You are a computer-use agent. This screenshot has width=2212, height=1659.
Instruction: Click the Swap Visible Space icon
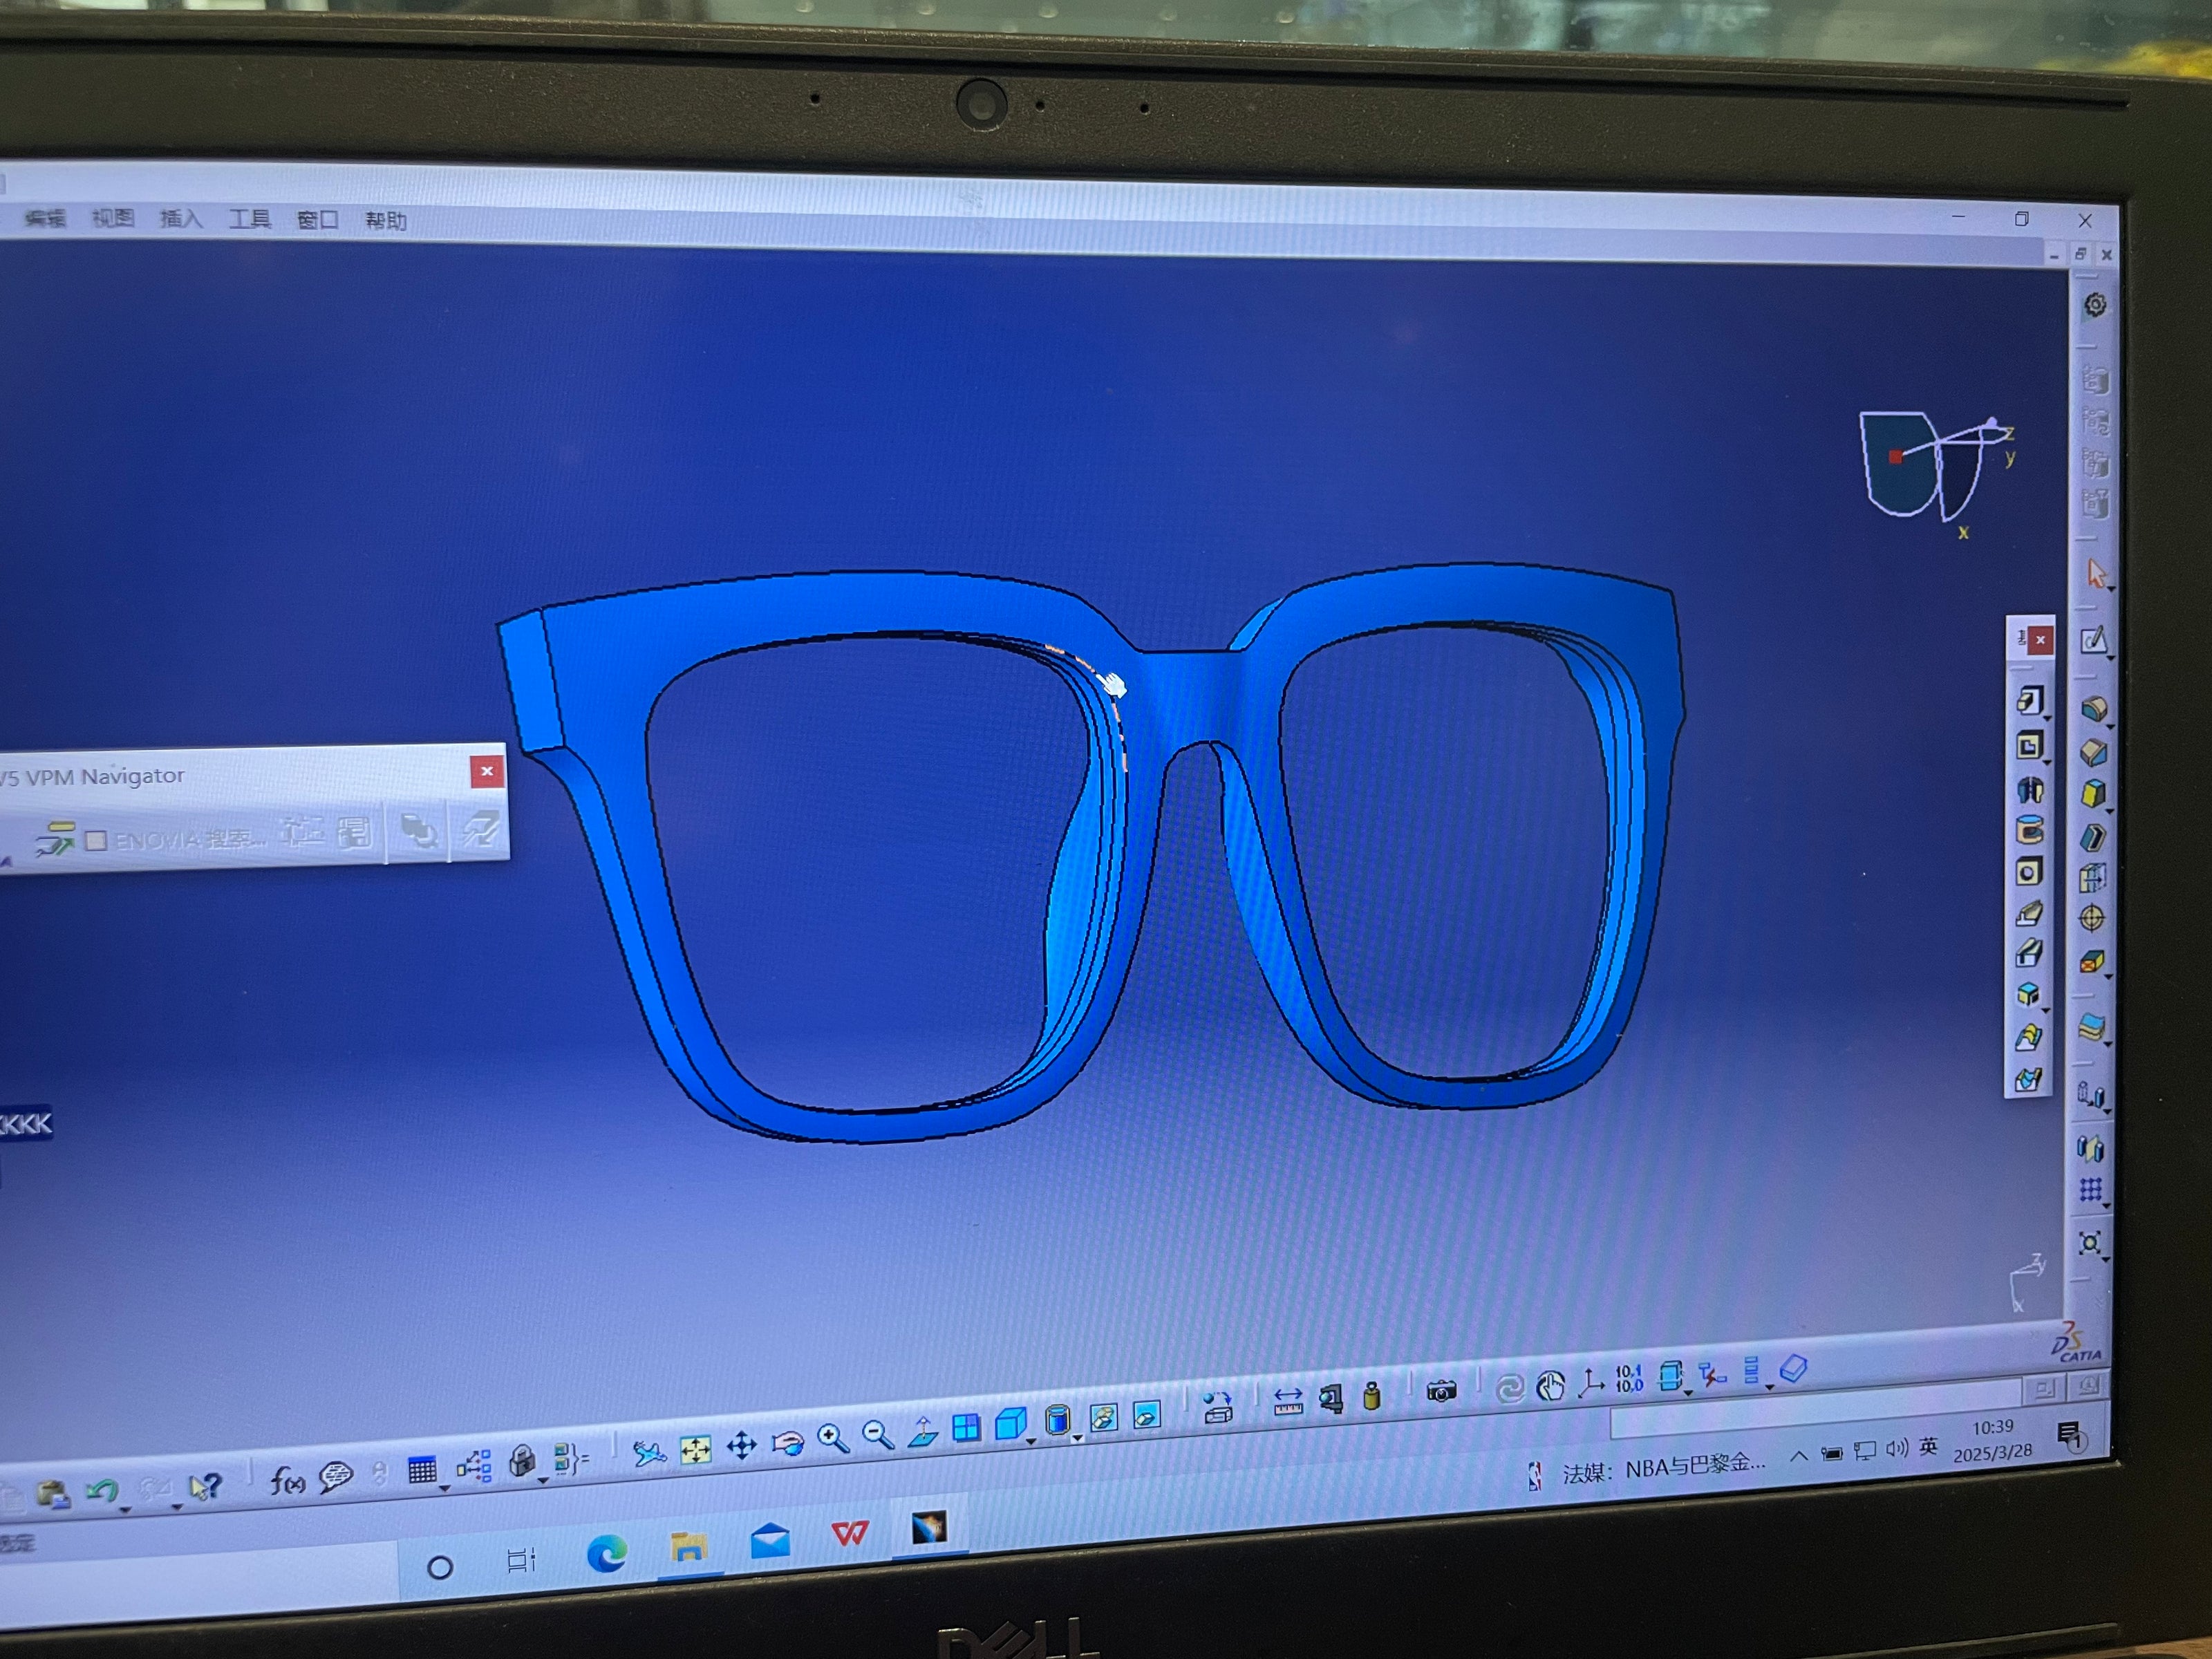tap(1147, 1414)
